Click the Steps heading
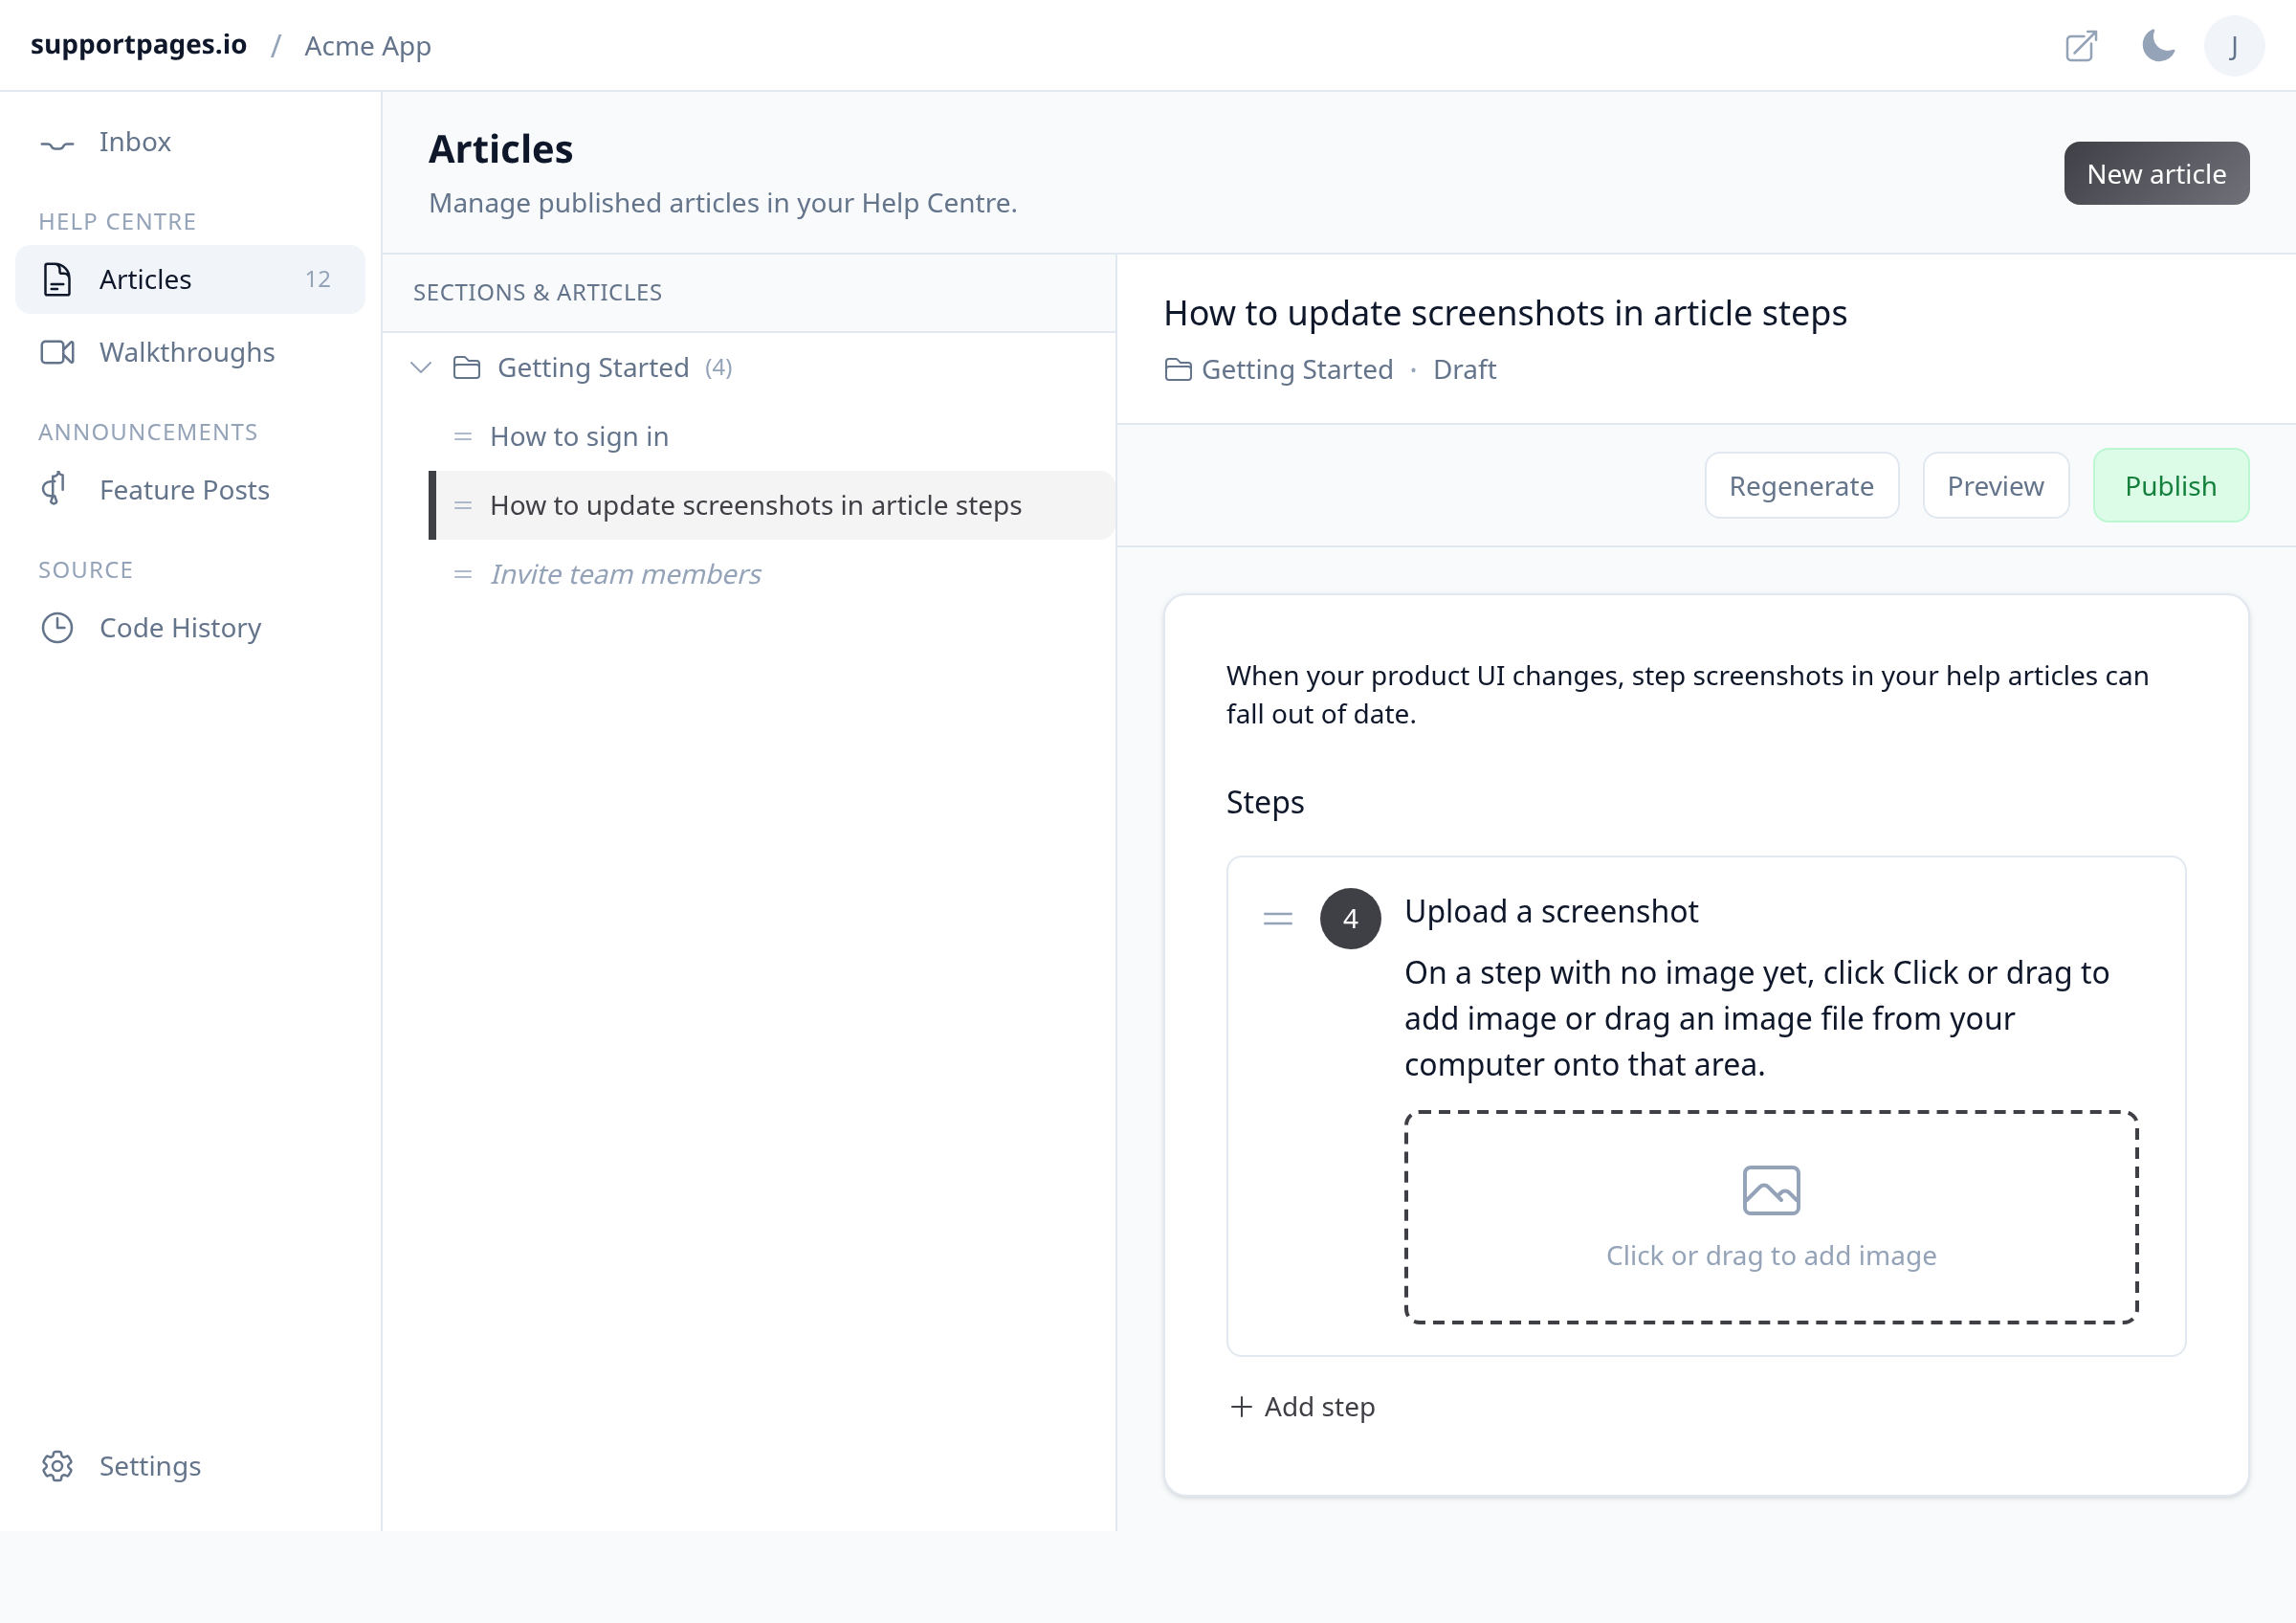This screenshot has width=2296, height=1623. [x=1265, y=802]
